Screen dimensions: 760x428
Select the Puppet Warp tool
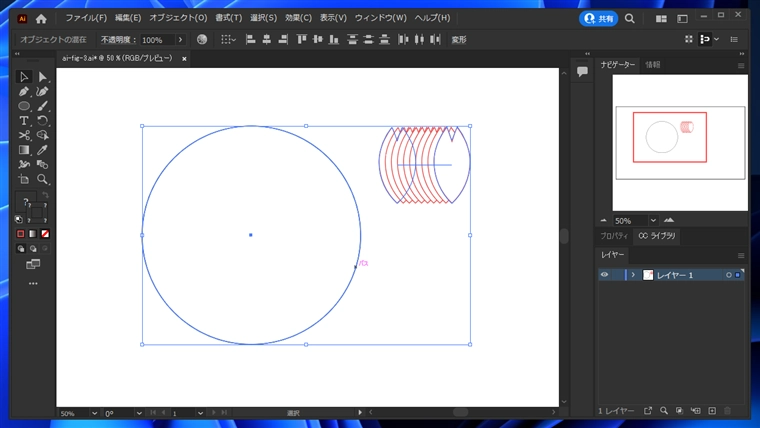click(24, 164)
